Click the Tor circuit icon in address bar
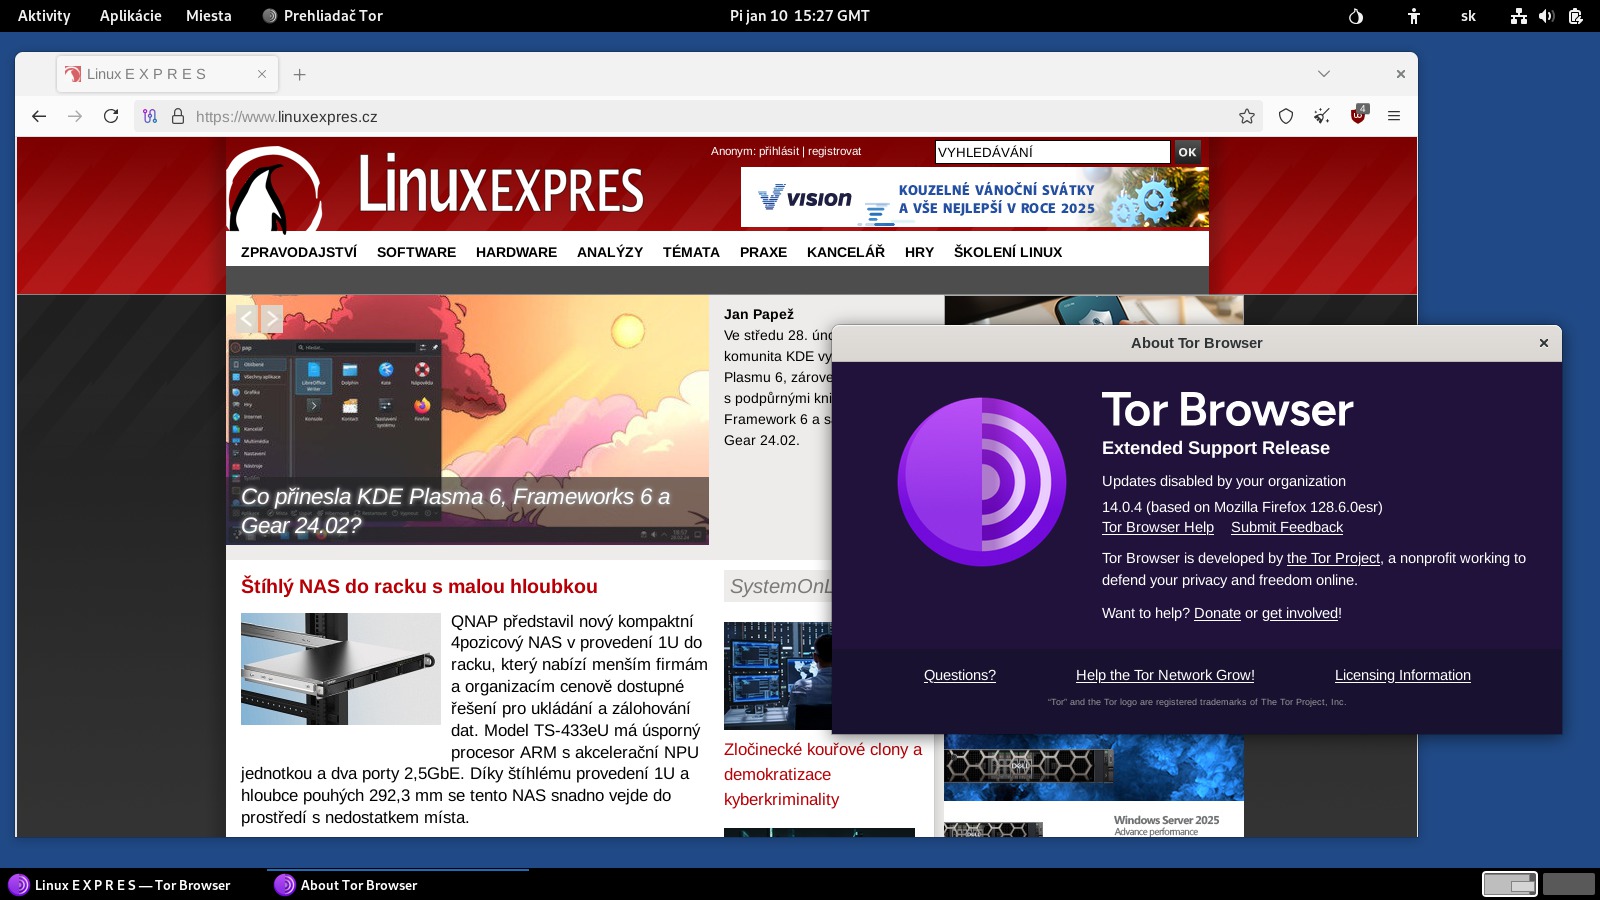Viewport: 1600px width, 900px height. pos(150,116)
